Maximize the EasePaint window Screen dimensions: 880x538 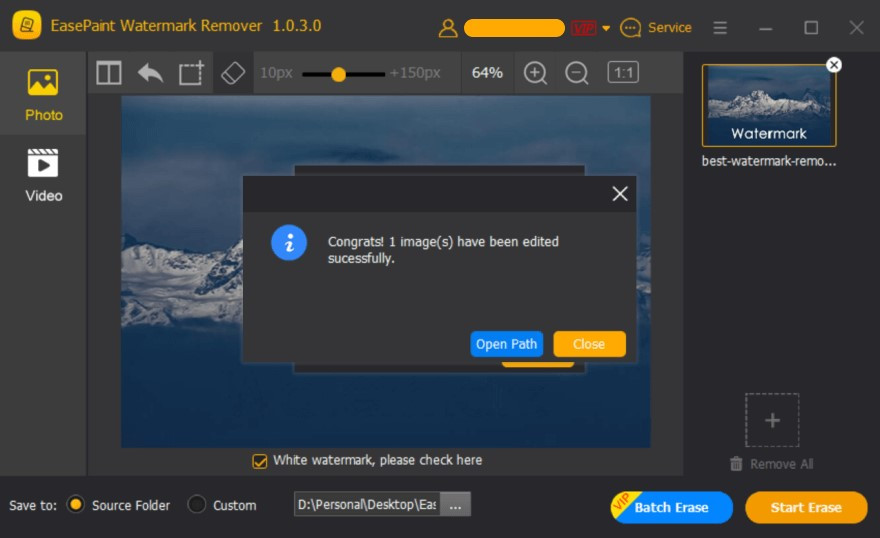[x=811, y=27]
